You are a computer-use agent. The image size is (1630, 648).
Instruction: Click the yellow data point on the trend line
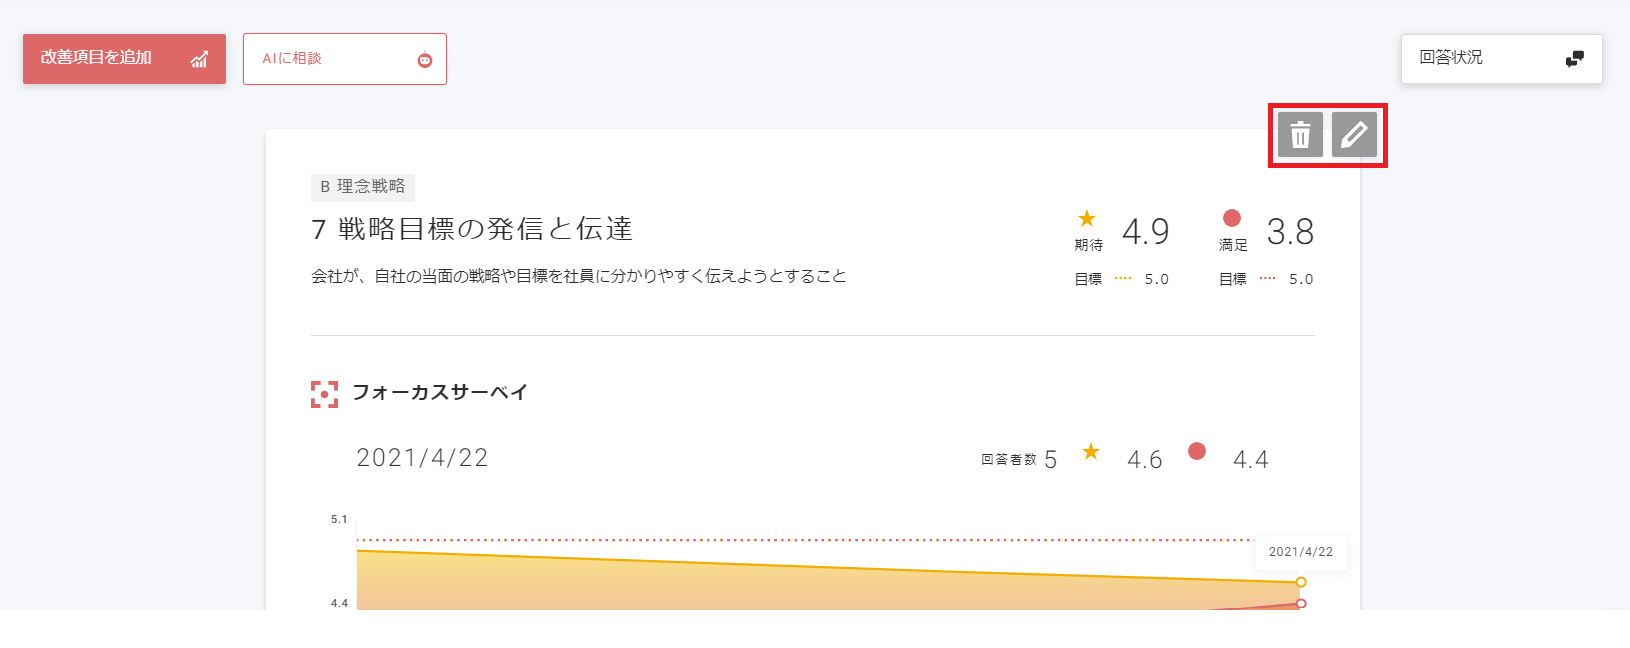(x=1300, y=582)
